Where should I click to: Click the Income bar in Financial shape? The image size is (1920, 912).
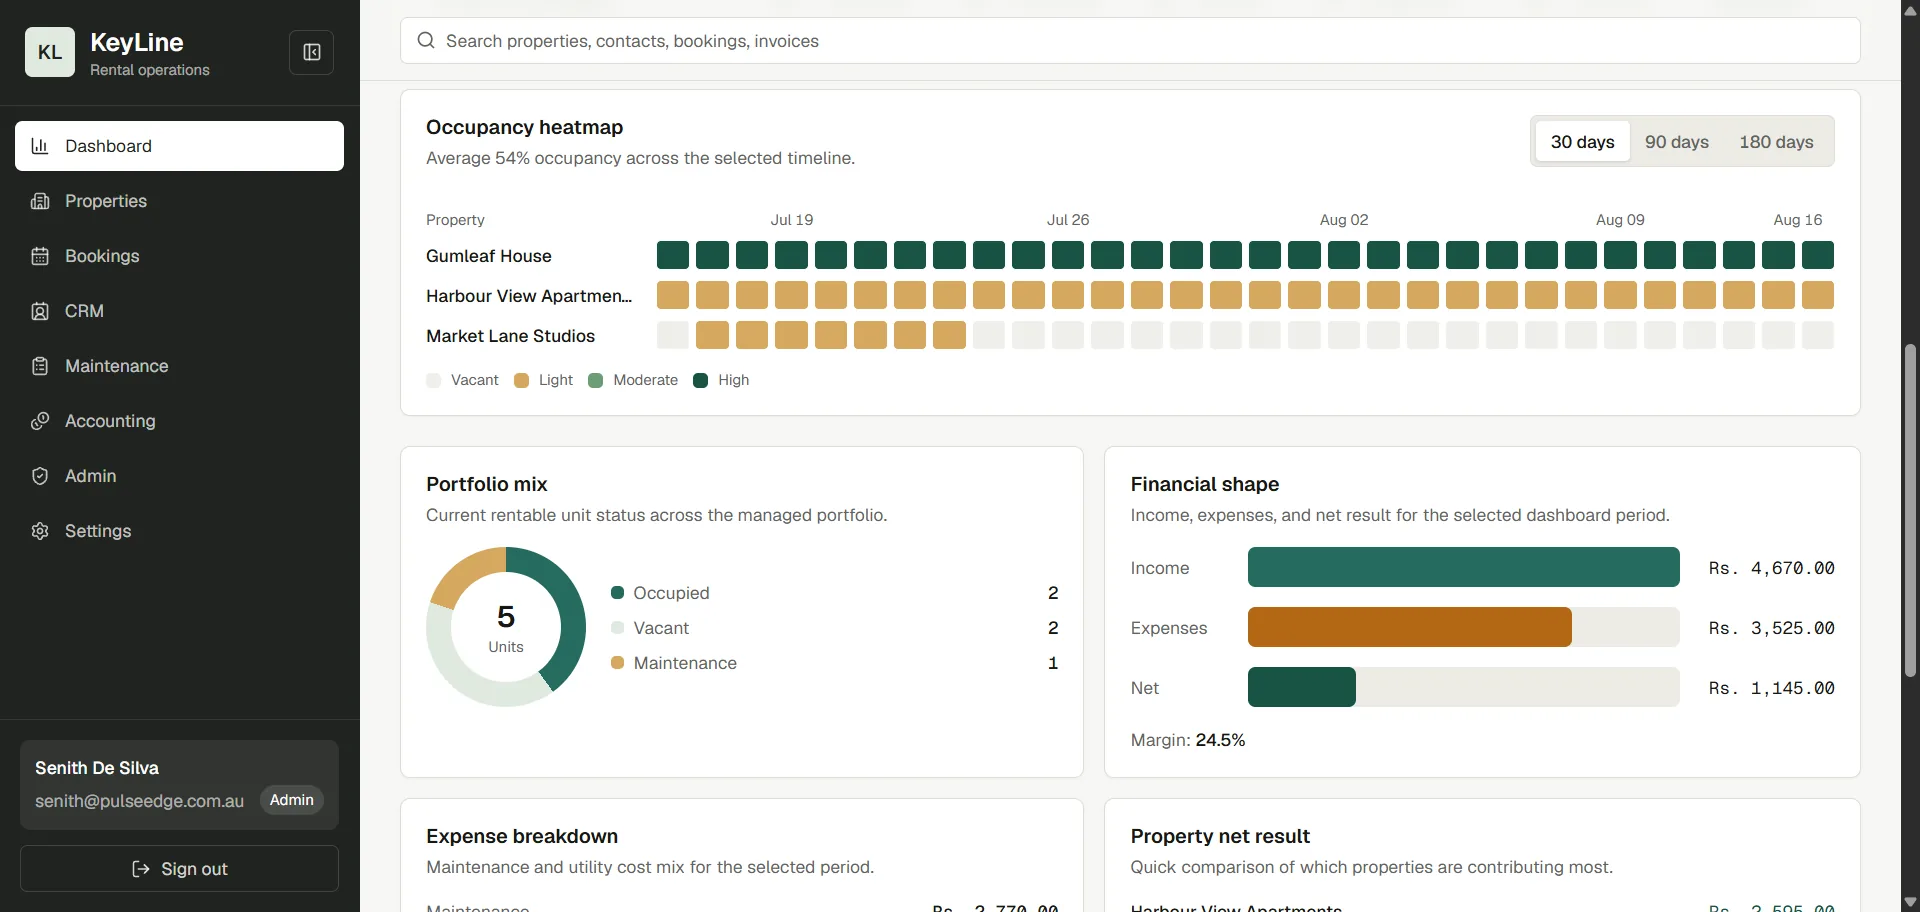click(1463, 567)
